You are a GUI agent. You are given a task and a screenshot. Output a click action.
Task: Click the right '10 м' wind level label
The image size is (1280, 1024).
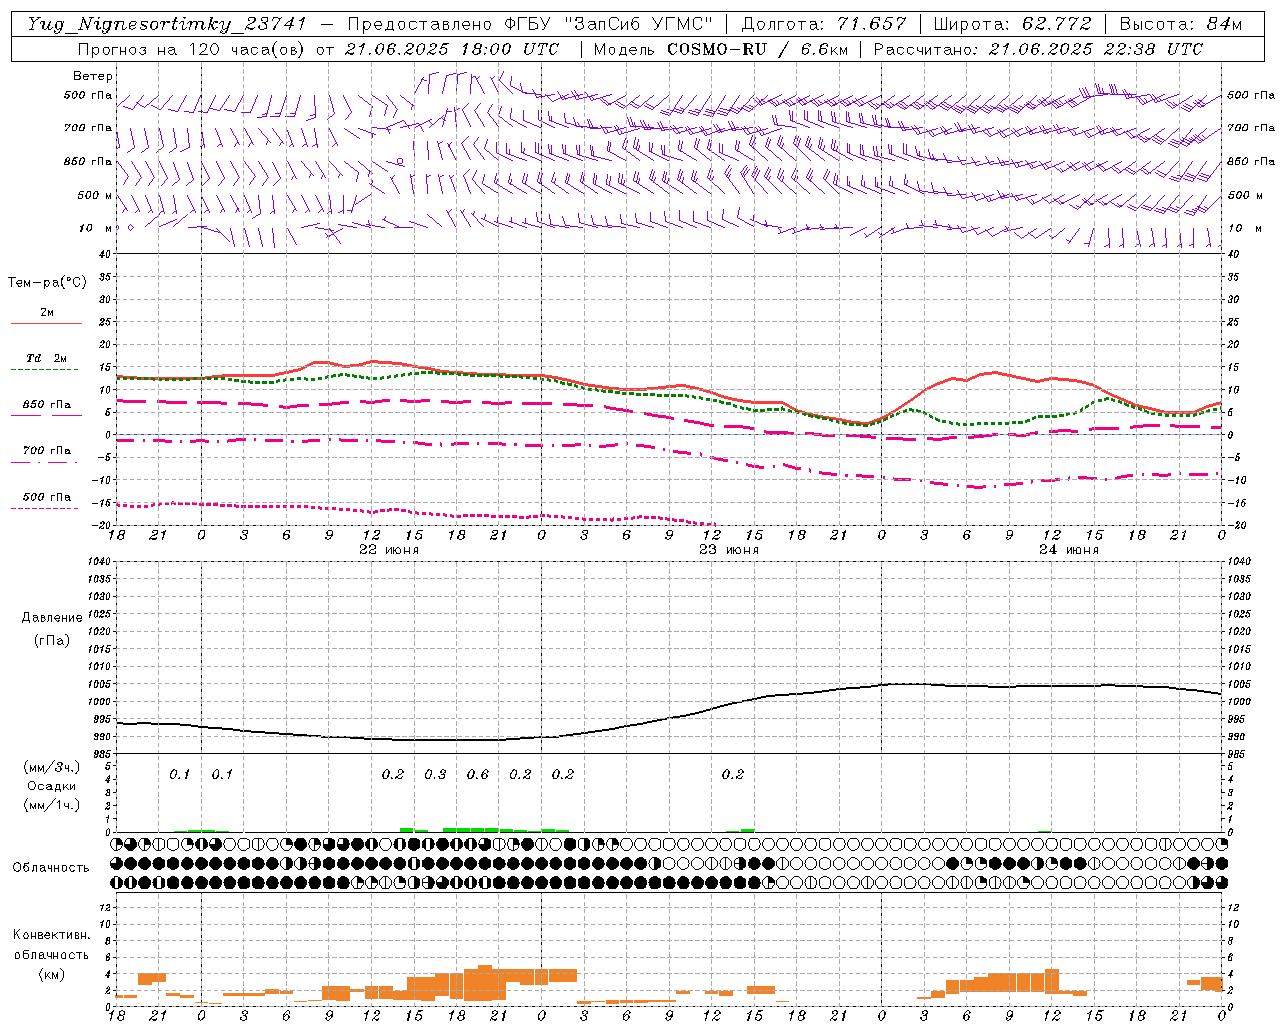[1244, 228]
